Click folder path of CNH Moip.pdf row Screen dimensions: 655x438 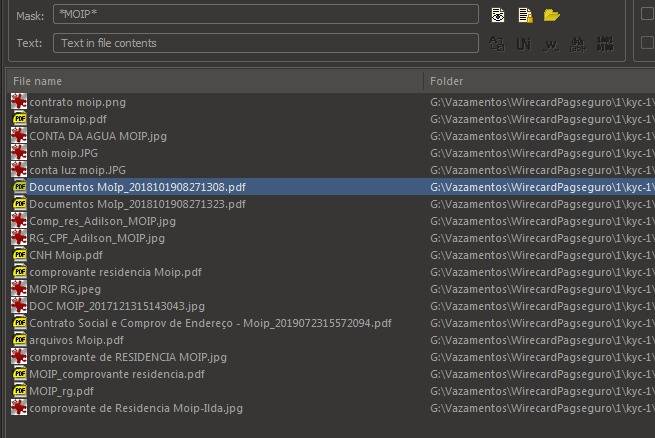pos(542,255)
